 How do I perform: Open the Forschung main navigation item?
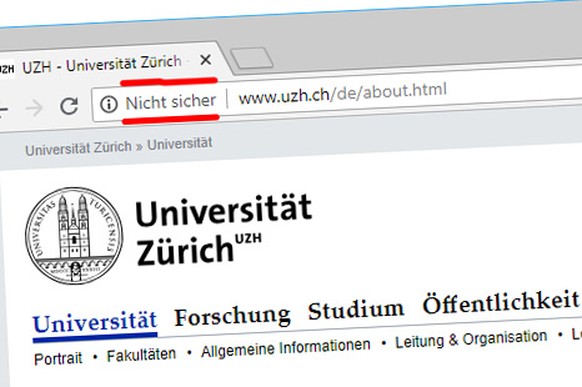[232, 316]
